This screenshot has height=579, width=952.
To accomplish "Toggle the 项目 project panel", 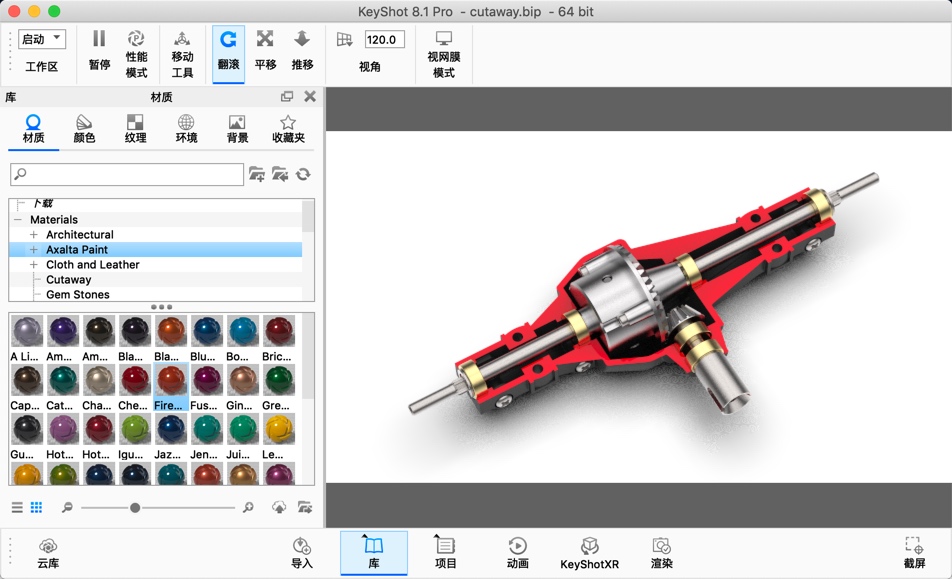I will 446,553.
